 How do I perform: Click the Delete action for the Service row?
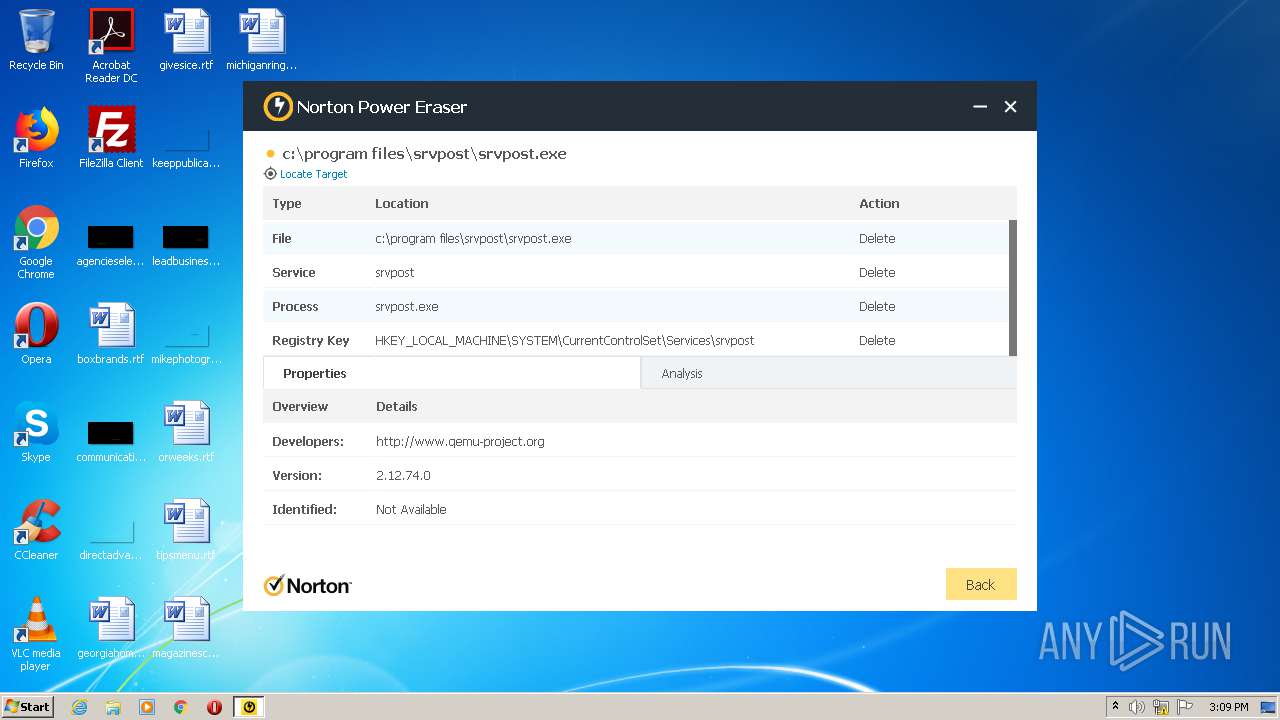tap(877, 273)
